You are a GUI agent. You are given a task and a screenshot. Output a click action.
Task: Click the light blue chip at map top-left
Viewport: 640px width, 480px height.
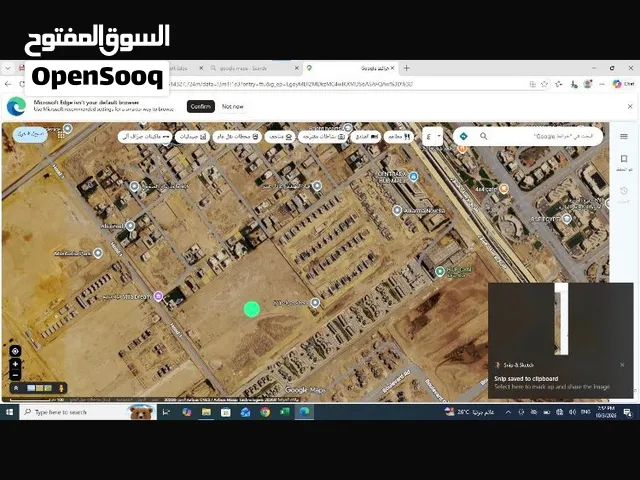(30, 134)
